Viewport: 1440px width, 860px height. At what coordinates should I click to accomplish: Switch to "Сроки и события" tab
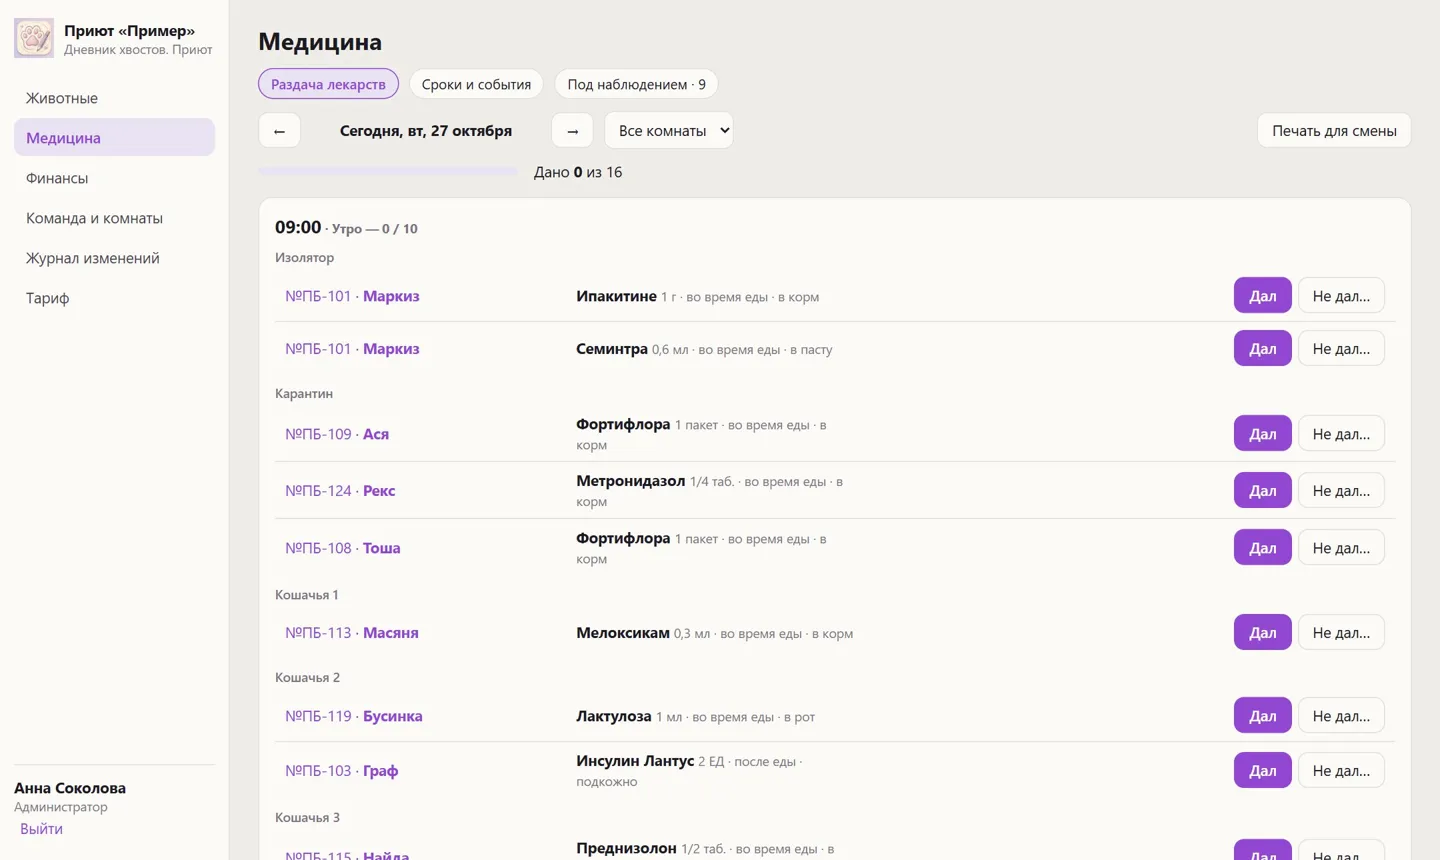pyautogui.click(x=476, y=84)
